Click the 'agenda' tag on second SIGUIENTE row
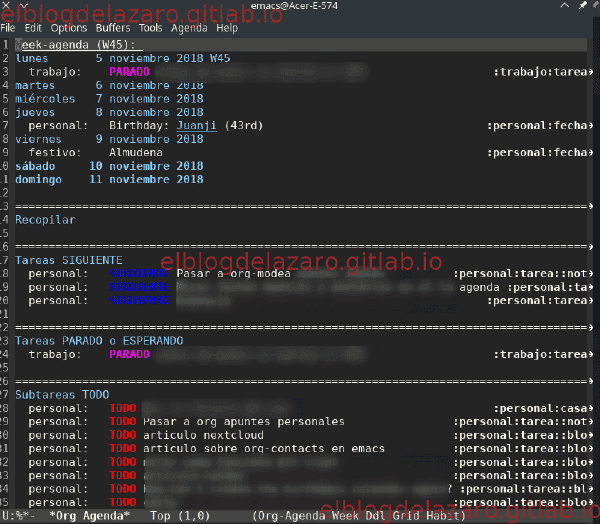The height and width of the screenshot is (524, 600). coord(479,287)
